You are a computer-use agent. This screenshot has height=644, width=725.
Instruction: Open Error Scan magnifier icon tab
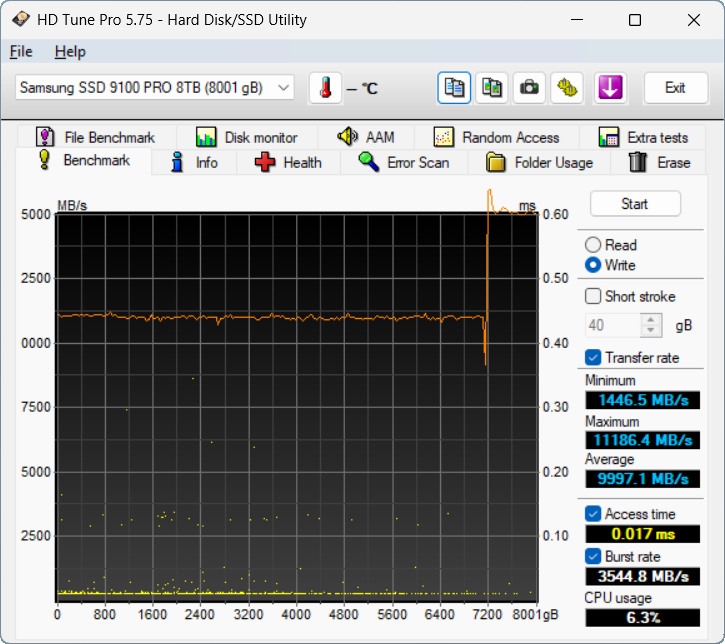tap(369, 162)
